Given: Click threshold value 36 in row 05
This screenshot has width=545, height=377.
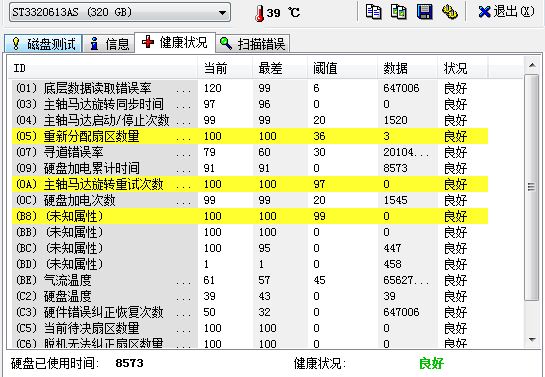Looking at the screenshot, I should [319, 136].
